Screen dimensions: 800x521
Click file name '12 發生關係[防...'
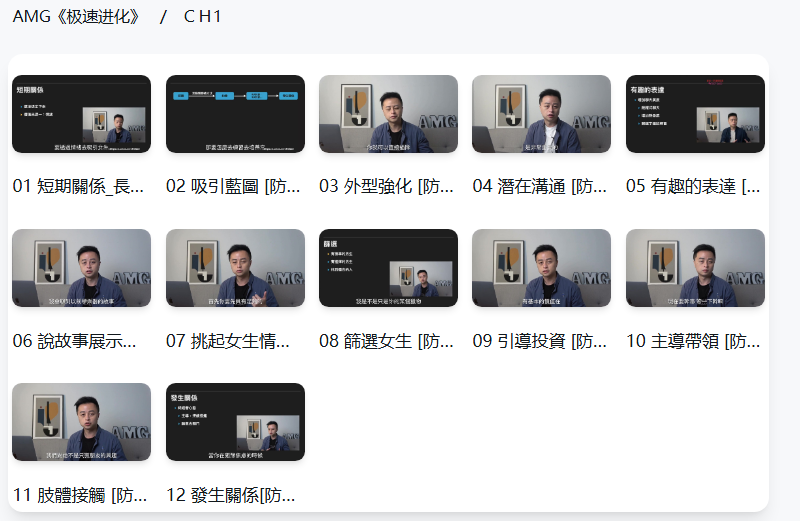pyautogui.click(x=231, y=495)
